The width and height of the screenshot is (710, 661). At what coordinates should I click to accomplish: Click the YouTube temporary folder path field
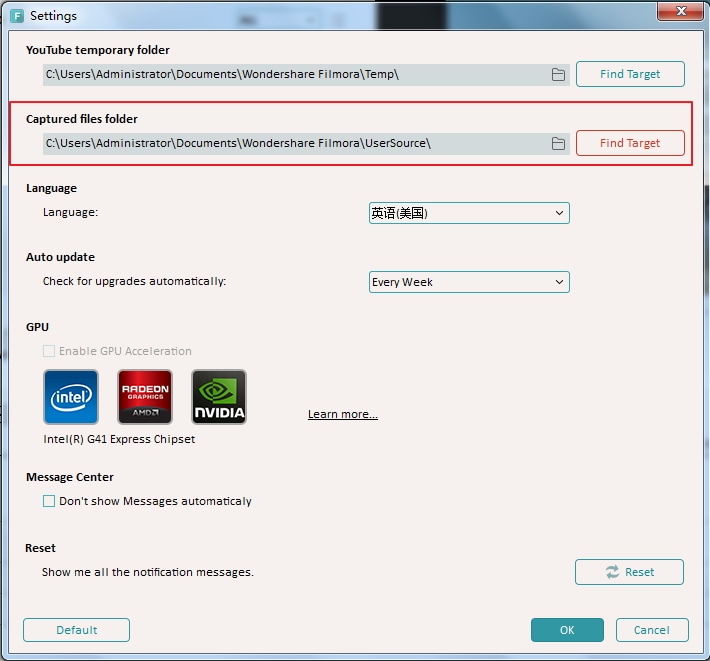coord(306,74)
